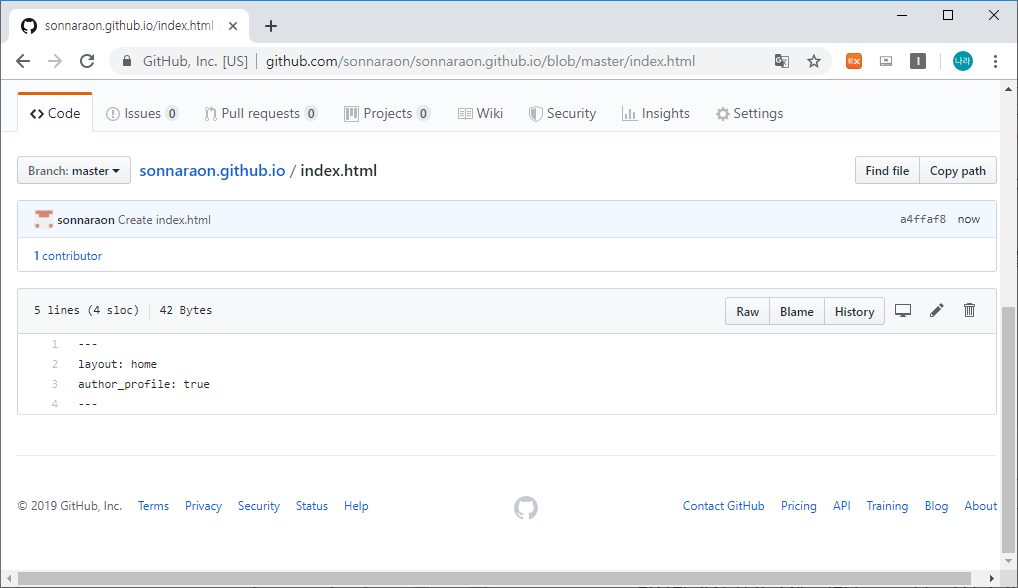
Task: Click the orange extension icon
Action: (x=854, y=61)
